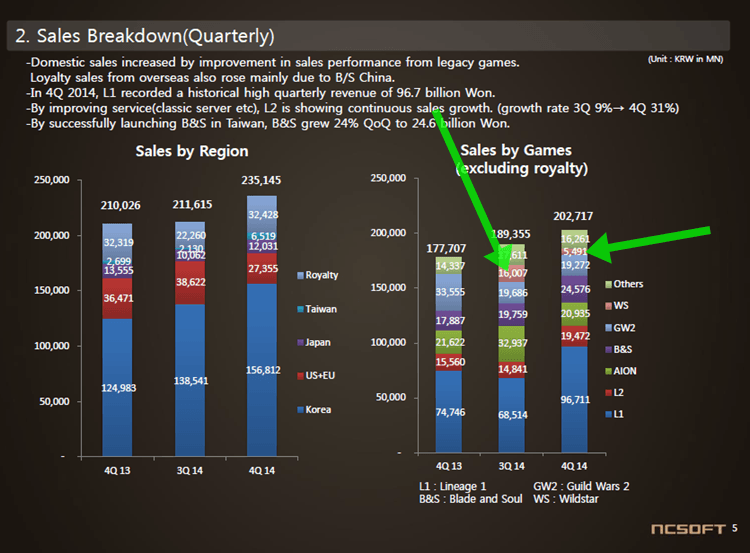Click the B&S legend color swatch
The width and height of the screenshot is (750, 553).
click(x=608, y=349)
